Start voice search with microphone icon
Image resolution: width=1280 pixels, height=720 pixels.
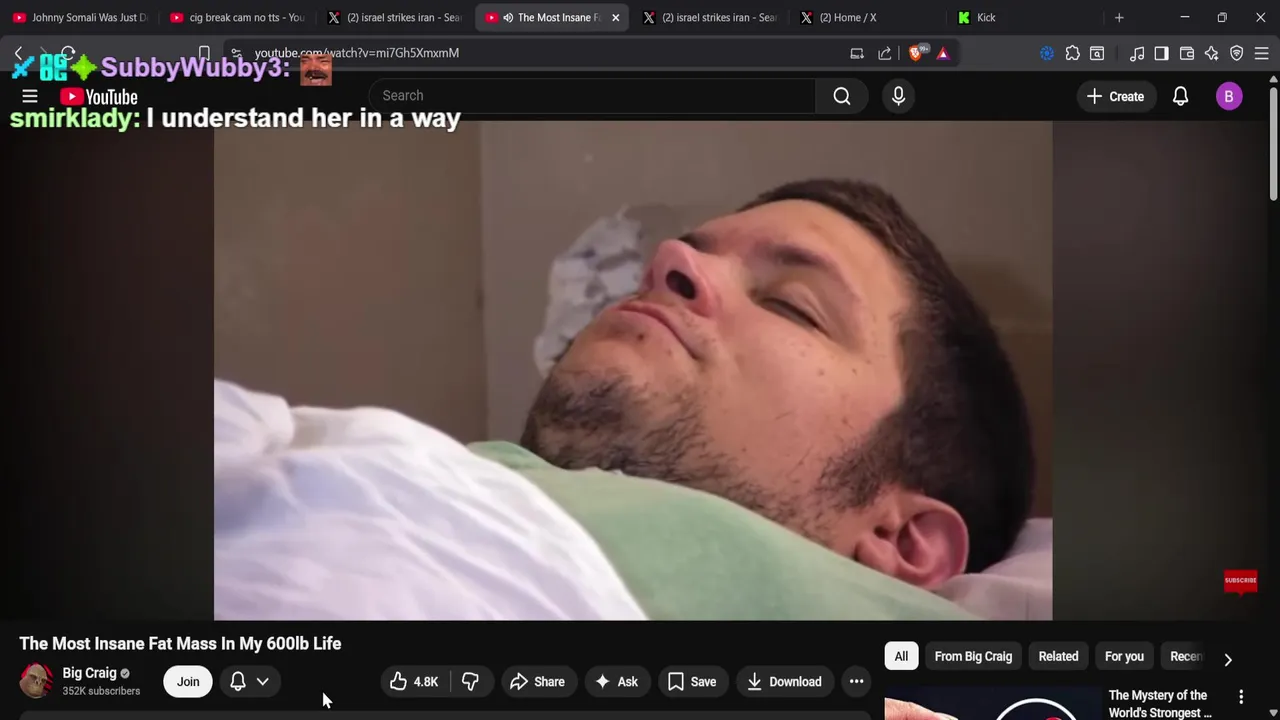click(x=898, y=96)
